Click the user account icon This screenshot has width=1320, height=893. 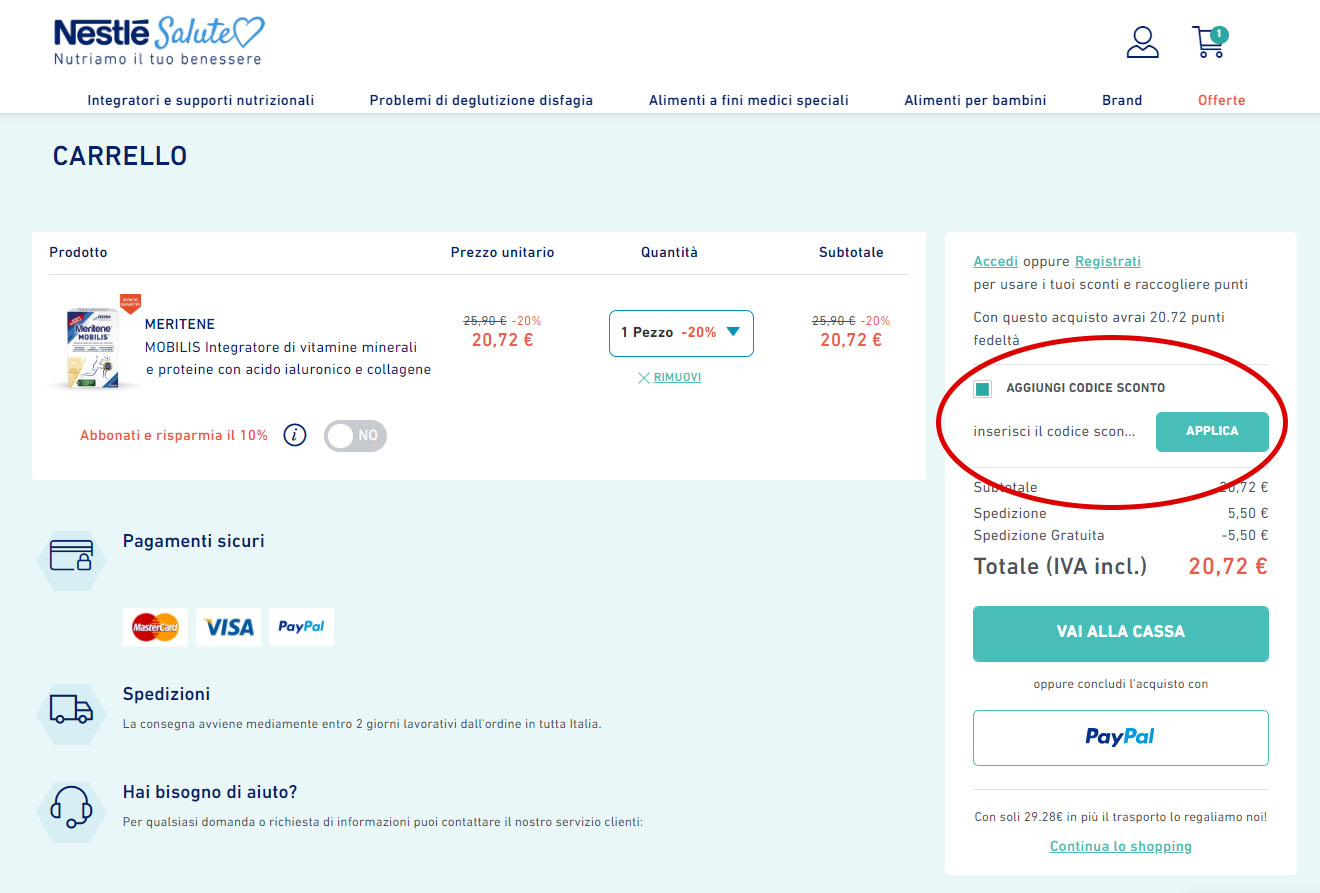(1142, 42)
